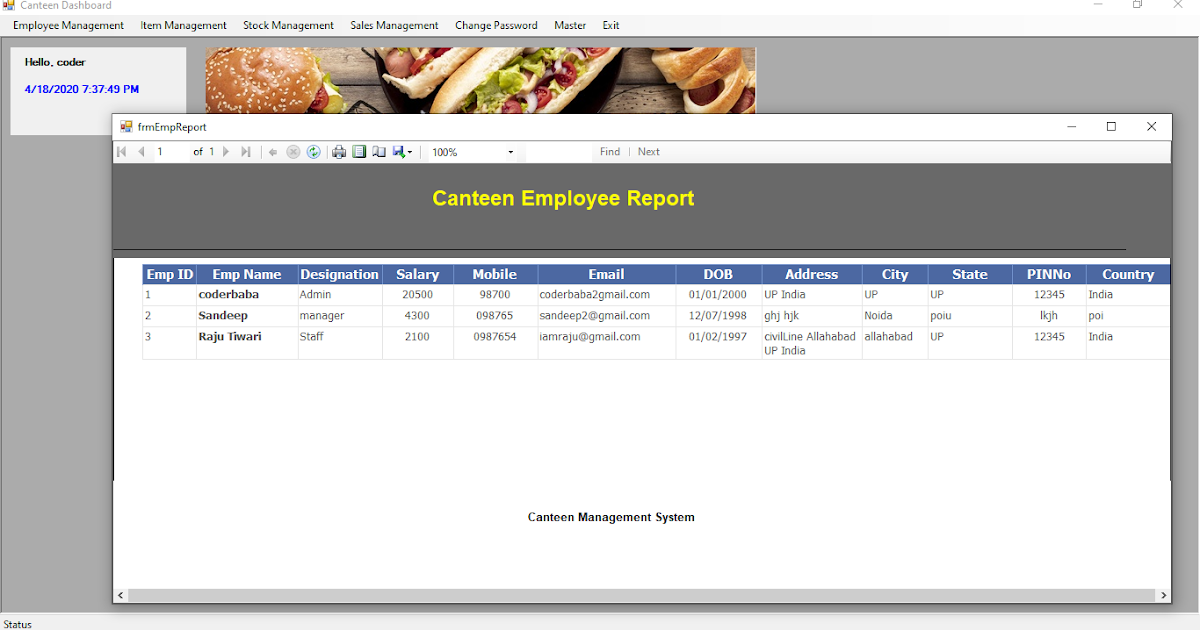Open the Sales Management menu
The height and width of the screenshot is (630, 1200).
[x=394, y=25]
